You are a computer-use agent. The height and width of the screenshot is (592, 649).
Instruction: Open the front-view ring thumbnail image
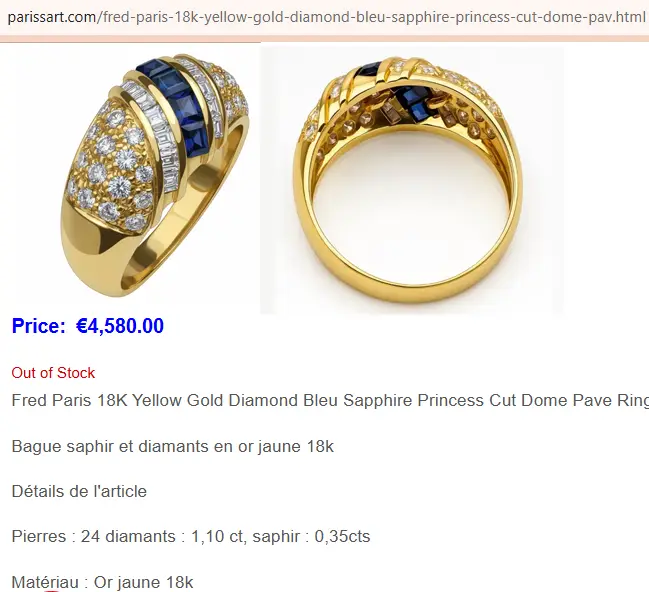(155, 175)
